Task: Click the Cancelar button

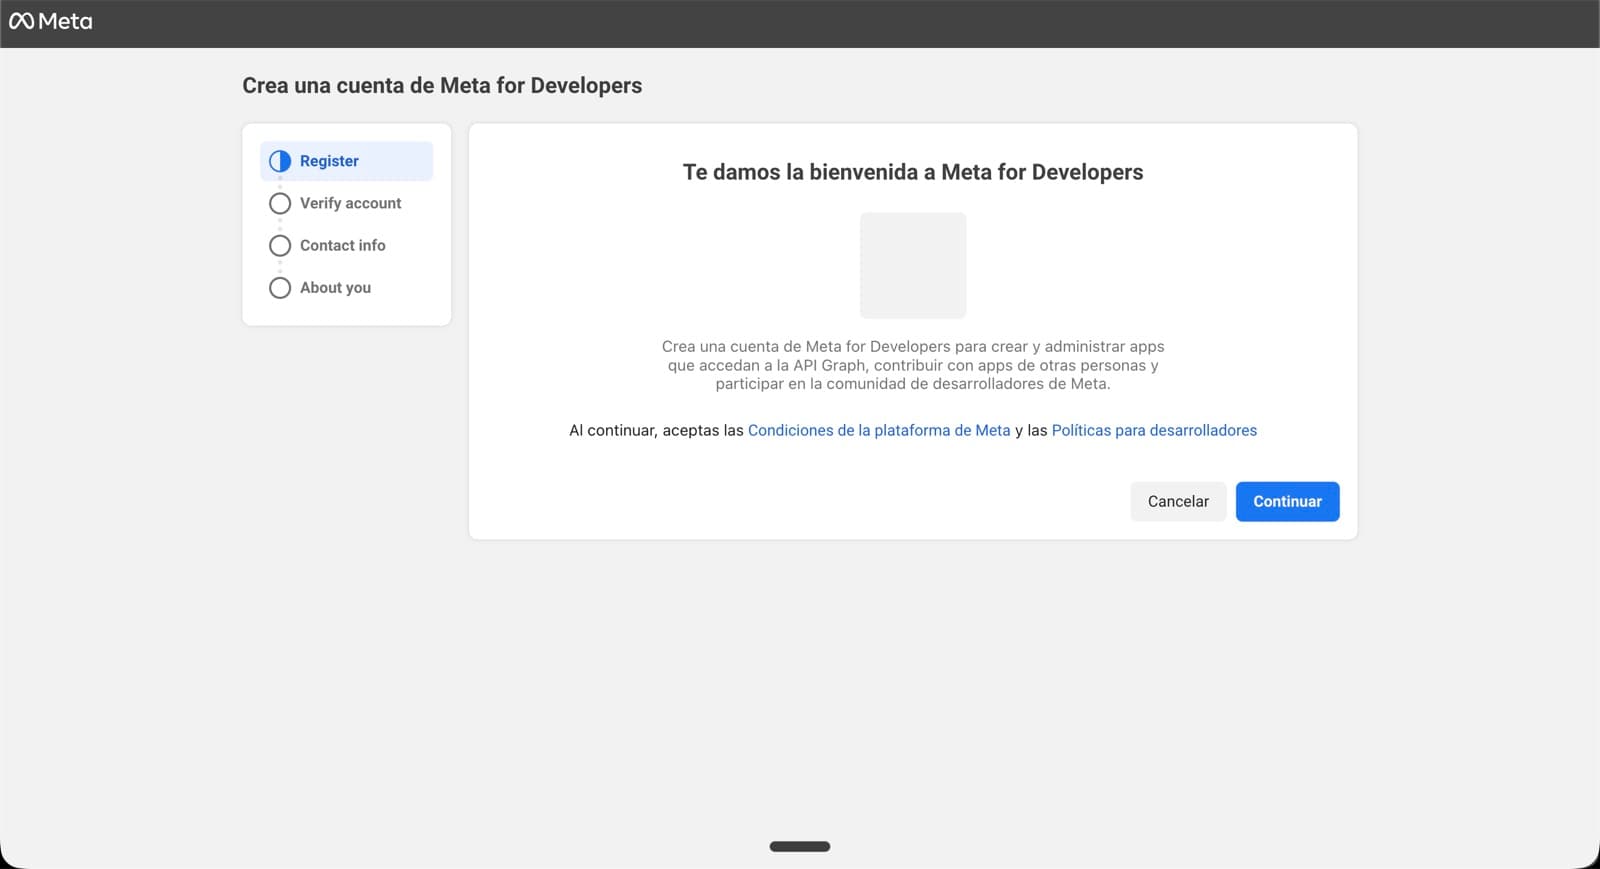Action: [1178, 501]
